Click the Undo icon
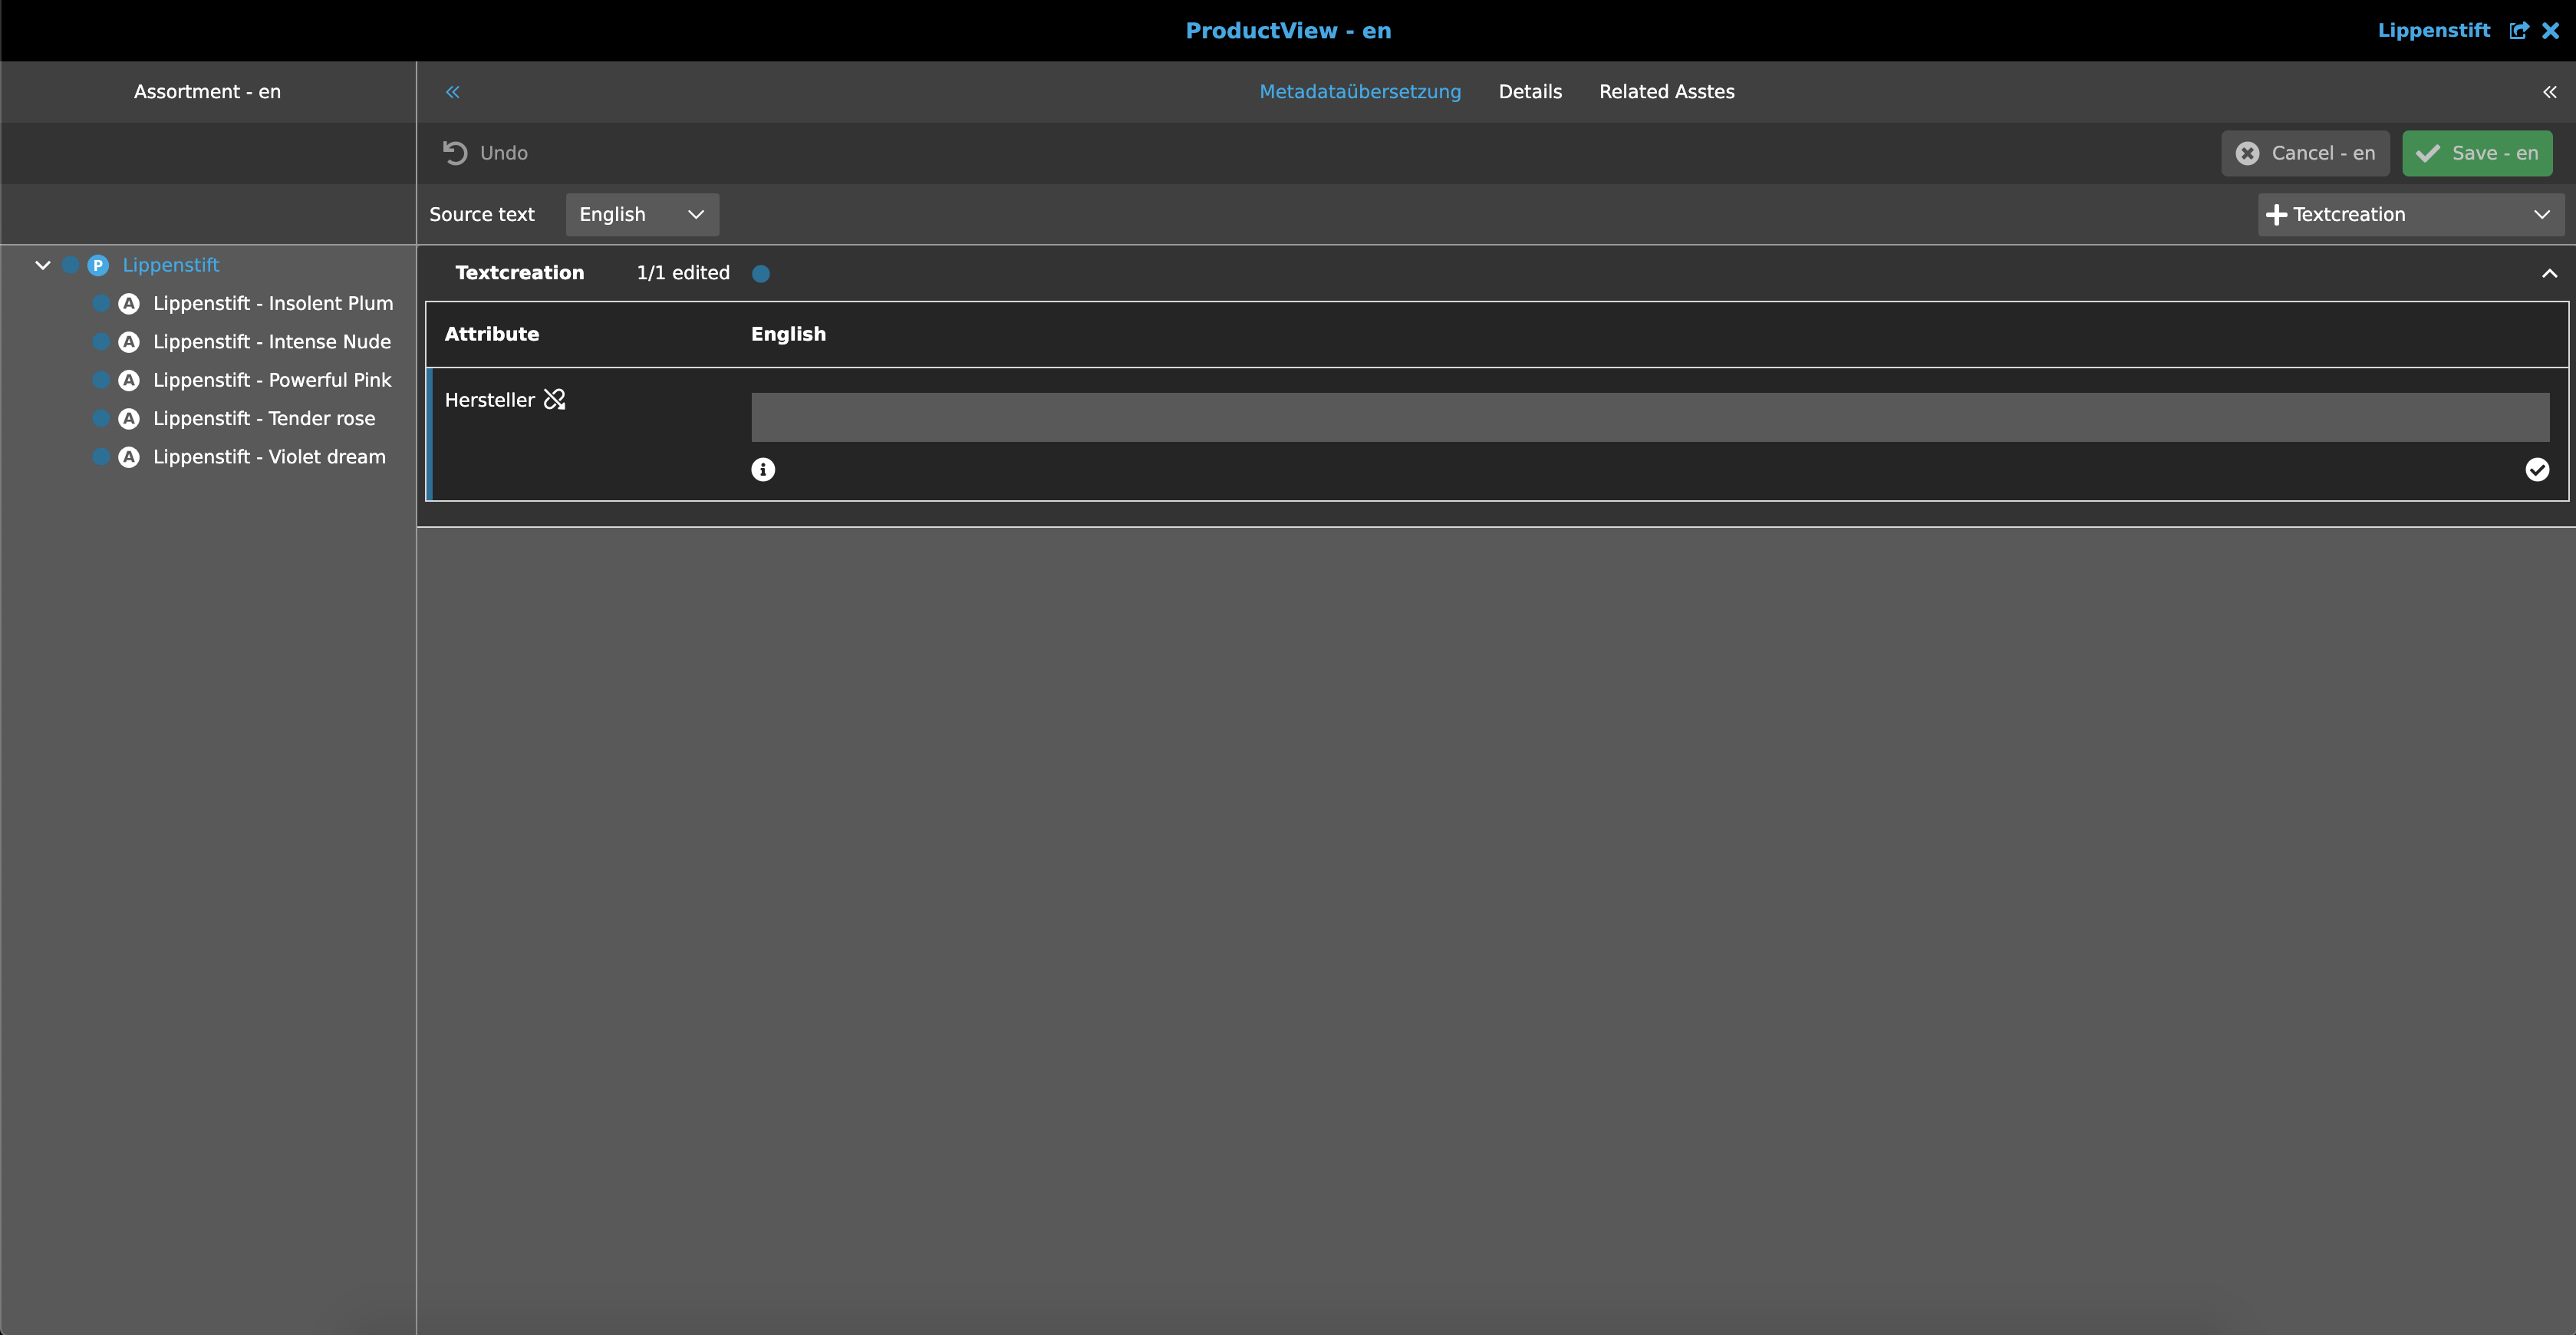This screenshot has width=2576, height=1335. pos(456,152)
